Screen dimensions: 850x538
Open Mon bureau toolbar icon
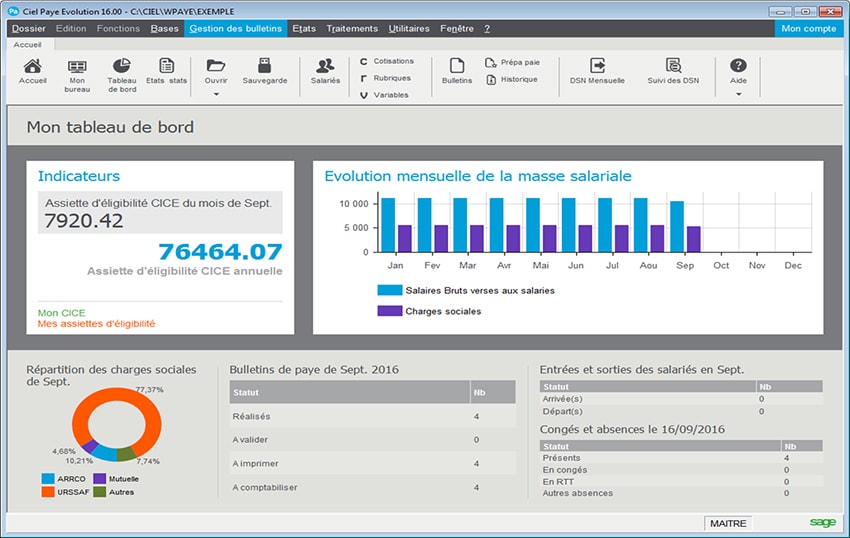coord(77,66)
